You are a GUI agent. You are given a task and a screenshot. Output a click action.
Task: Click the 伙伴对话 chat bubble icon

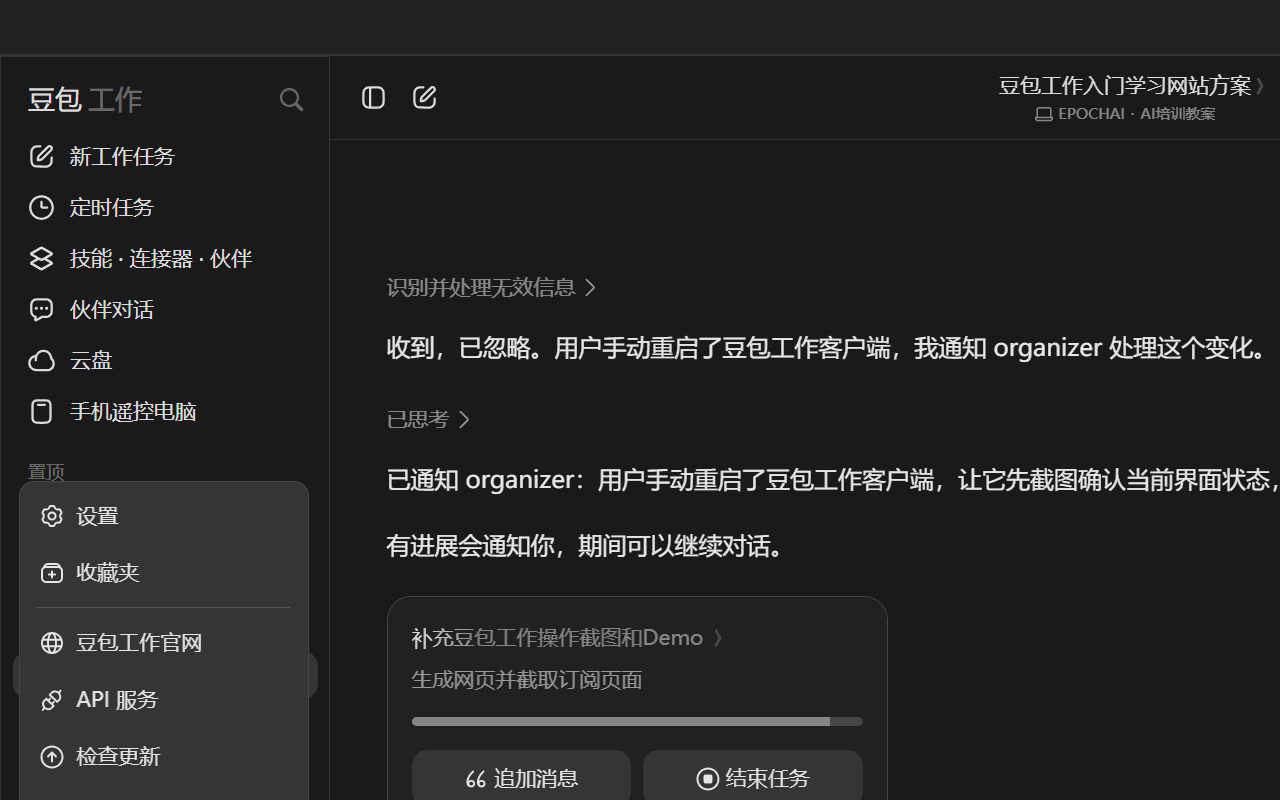[x=41, y=310]
